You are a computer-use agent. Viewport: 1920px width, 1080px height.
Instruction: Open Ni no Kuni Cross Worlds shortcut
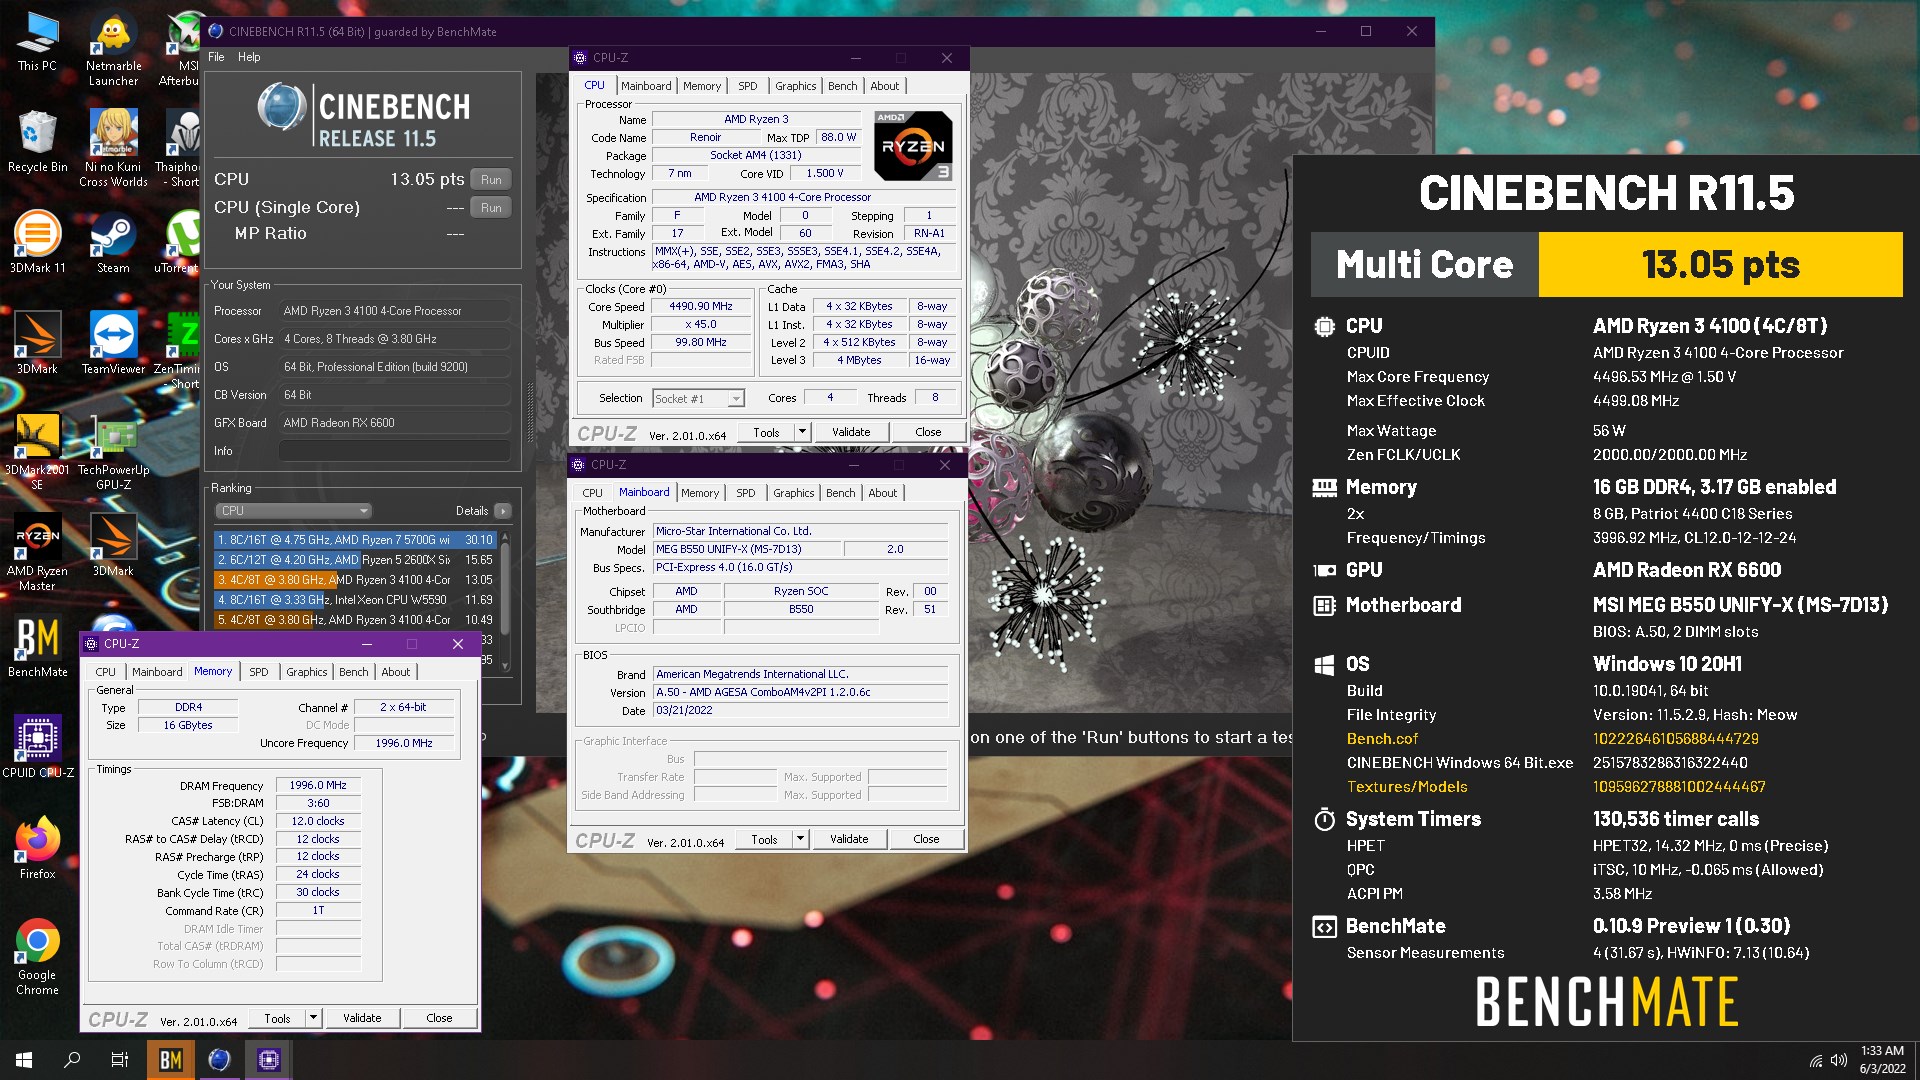pyautogui.click(x=113, y=148)
